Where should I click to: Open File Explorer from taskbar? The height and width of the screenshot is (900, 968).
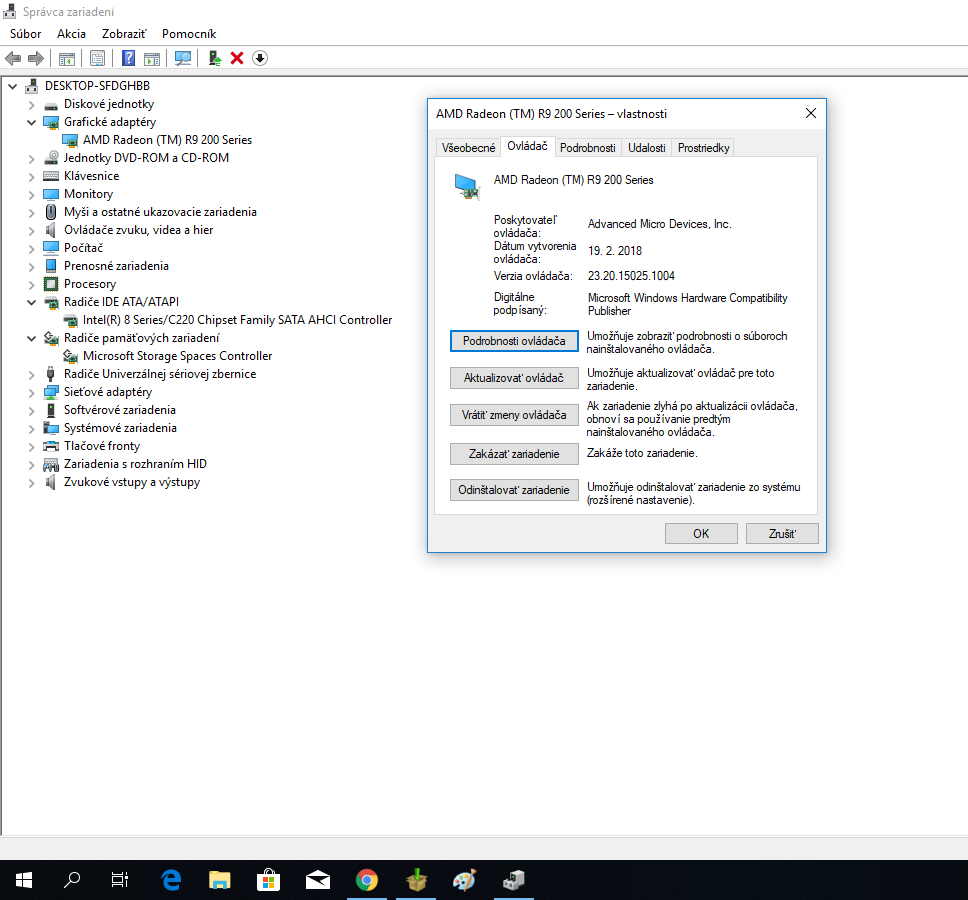click(x=219, y=880)
